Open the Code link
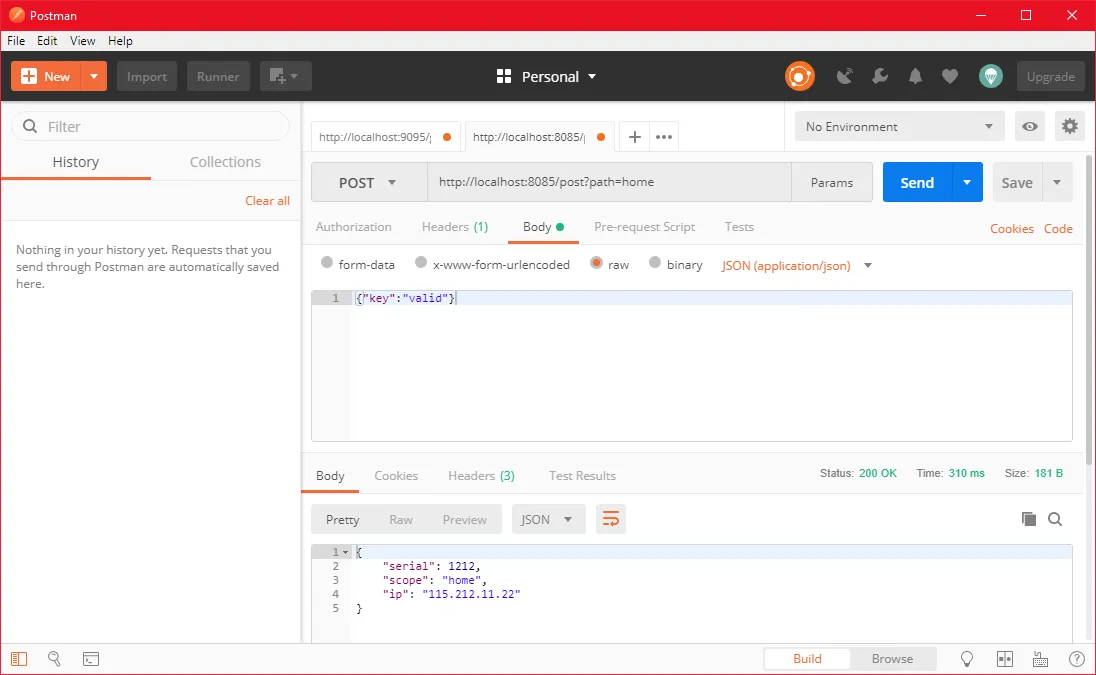Image resolution: width=1096 pixels, height=675 pixels. coord(1058,228)
